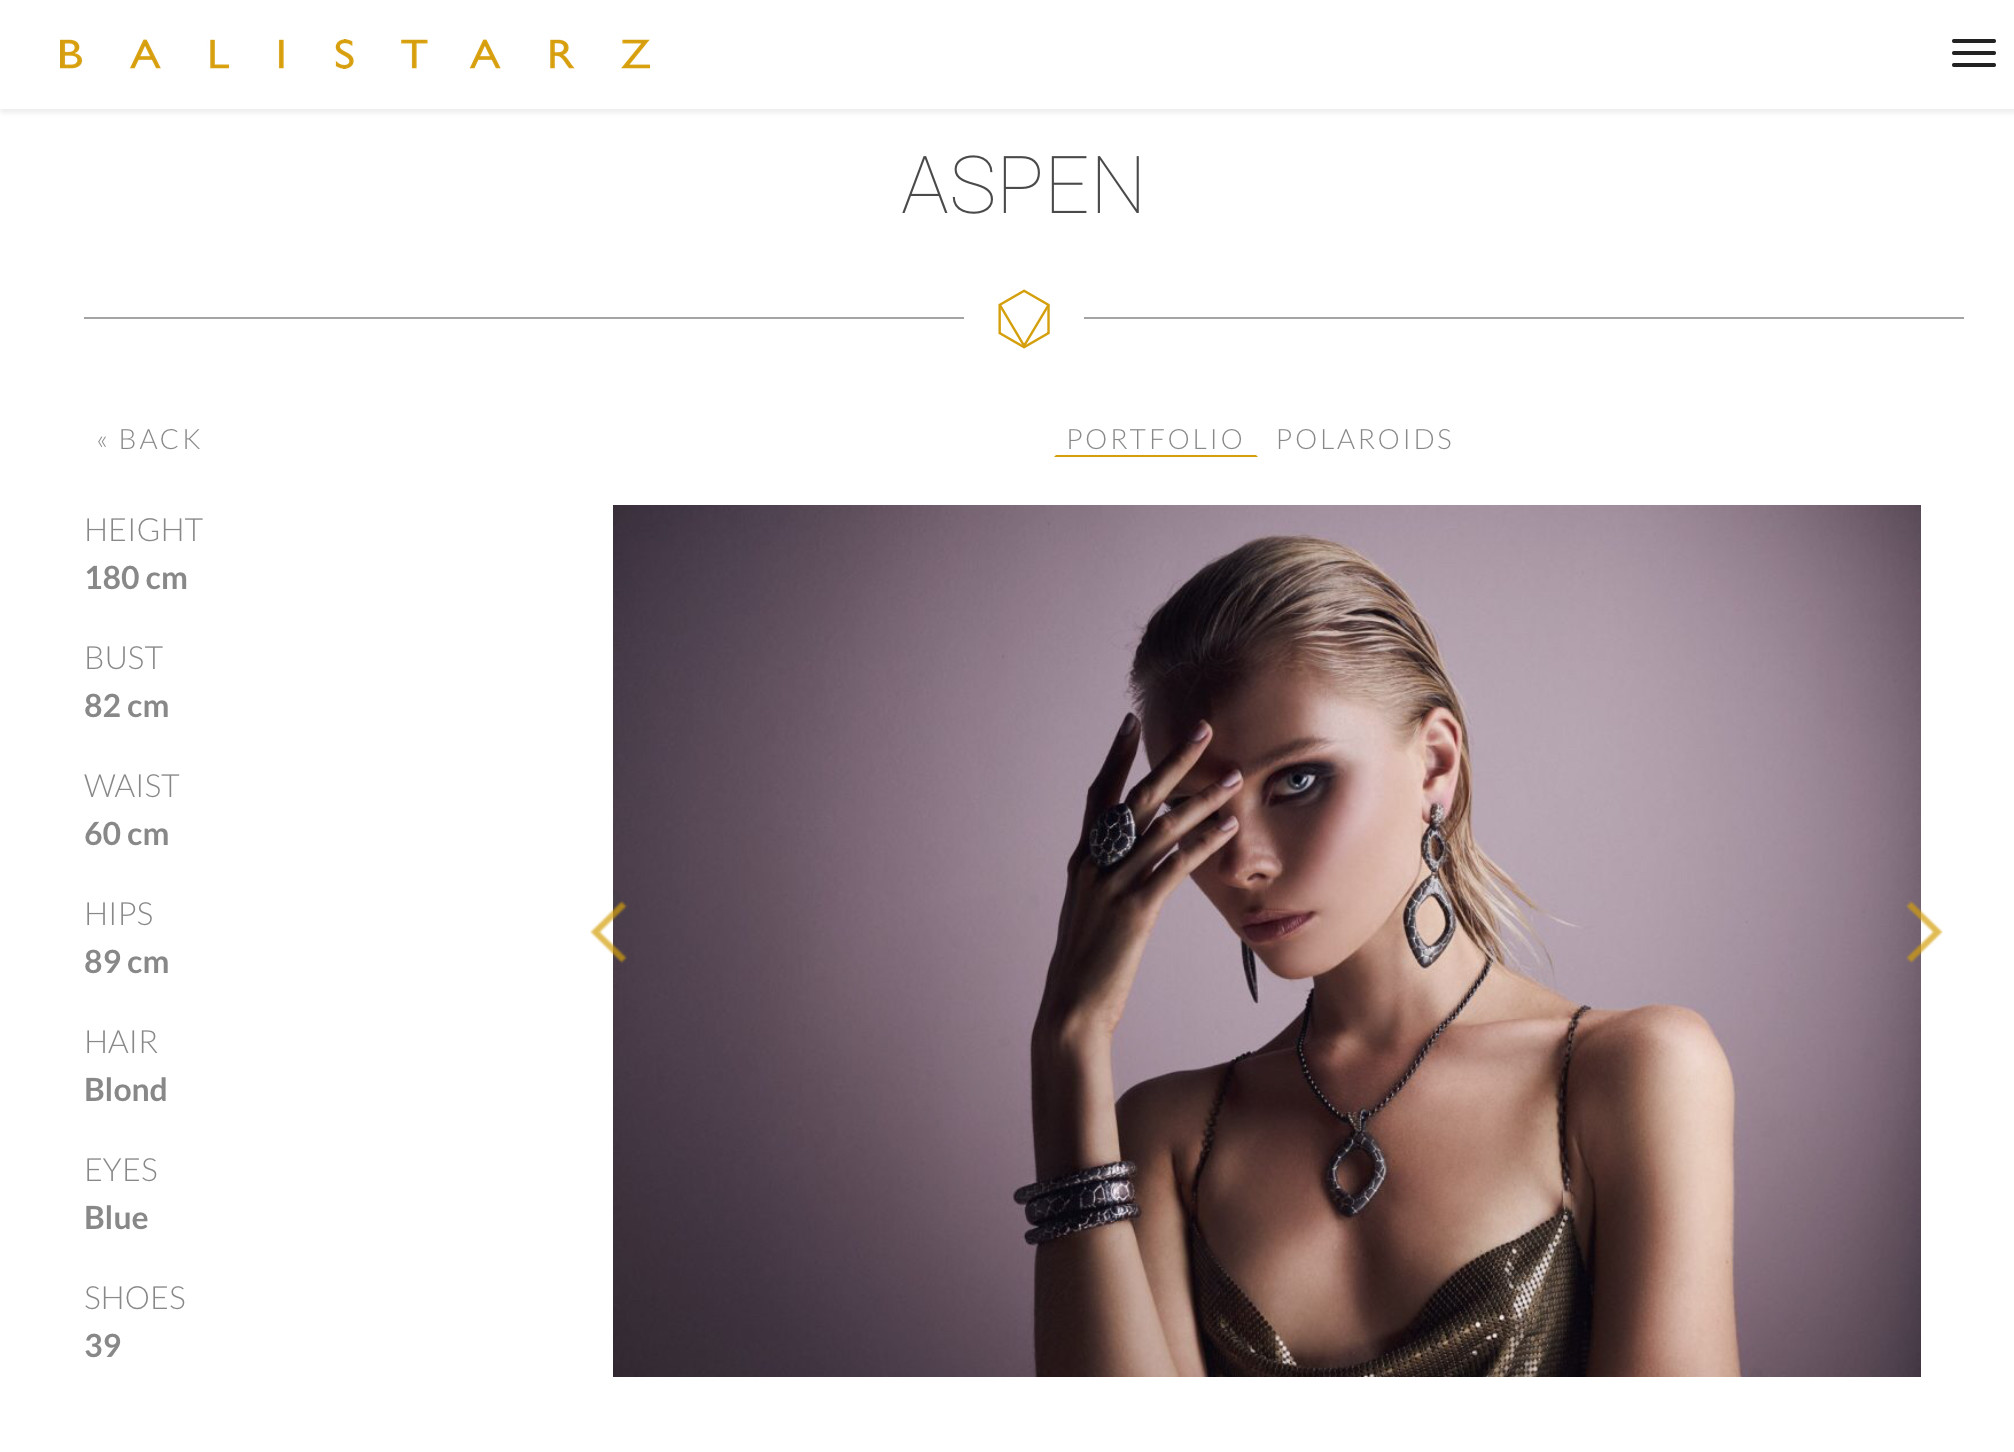
Task: Go back via the « BACK link
Action: click(149, 439)
